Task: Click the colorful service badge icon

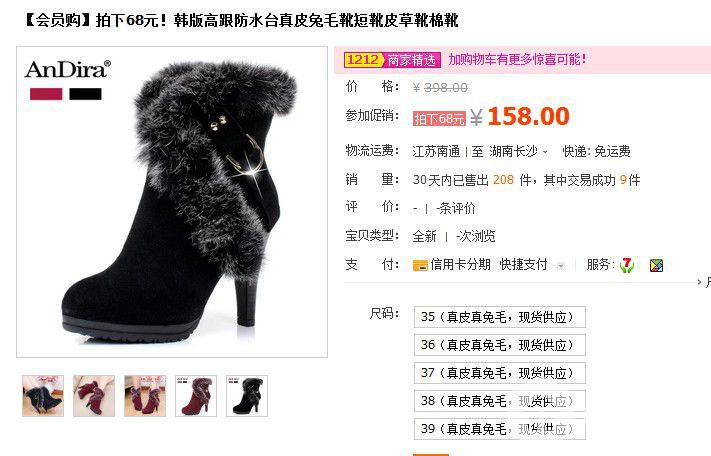Action: (656, 265)
